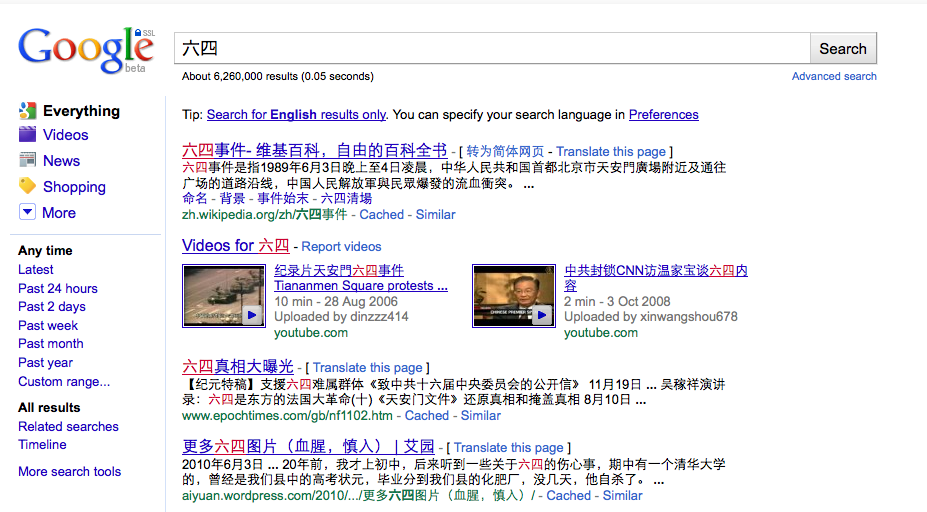This screenshot has width=927, height=512.
Task: Open Cached version of Wikipedia result
Action: click(x=381, y=214)
